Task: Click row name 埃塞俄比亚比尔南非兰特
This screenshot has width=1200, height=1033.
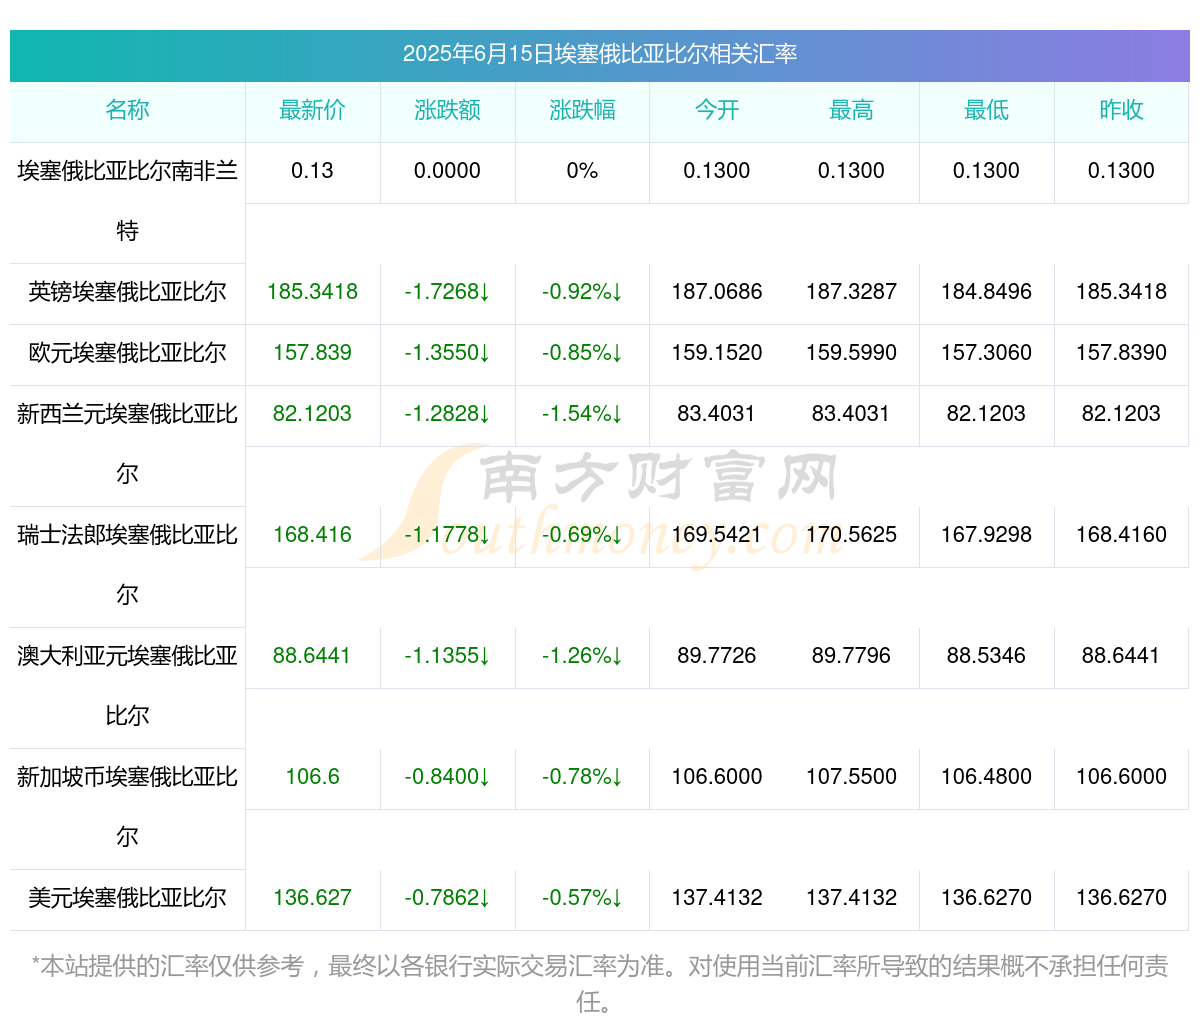Action: (127, 201)
